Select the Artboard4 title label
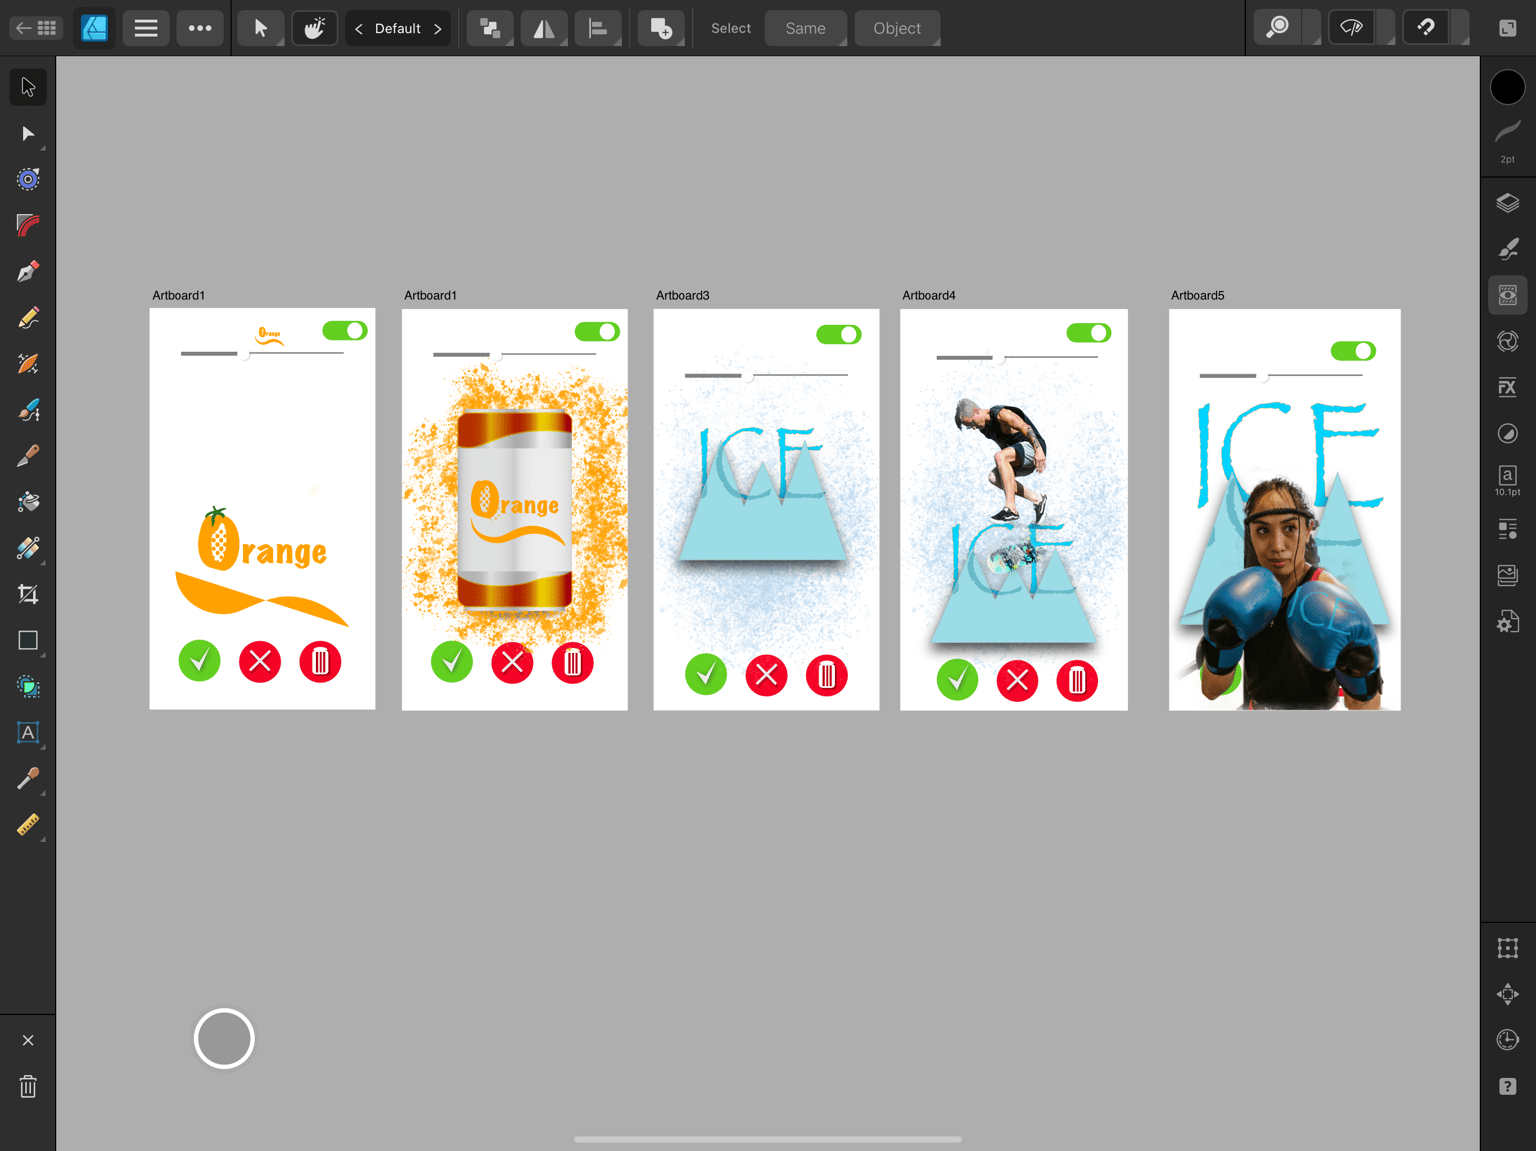The width and height of the screenshot is (1536, 1151). tap(929, 295)
